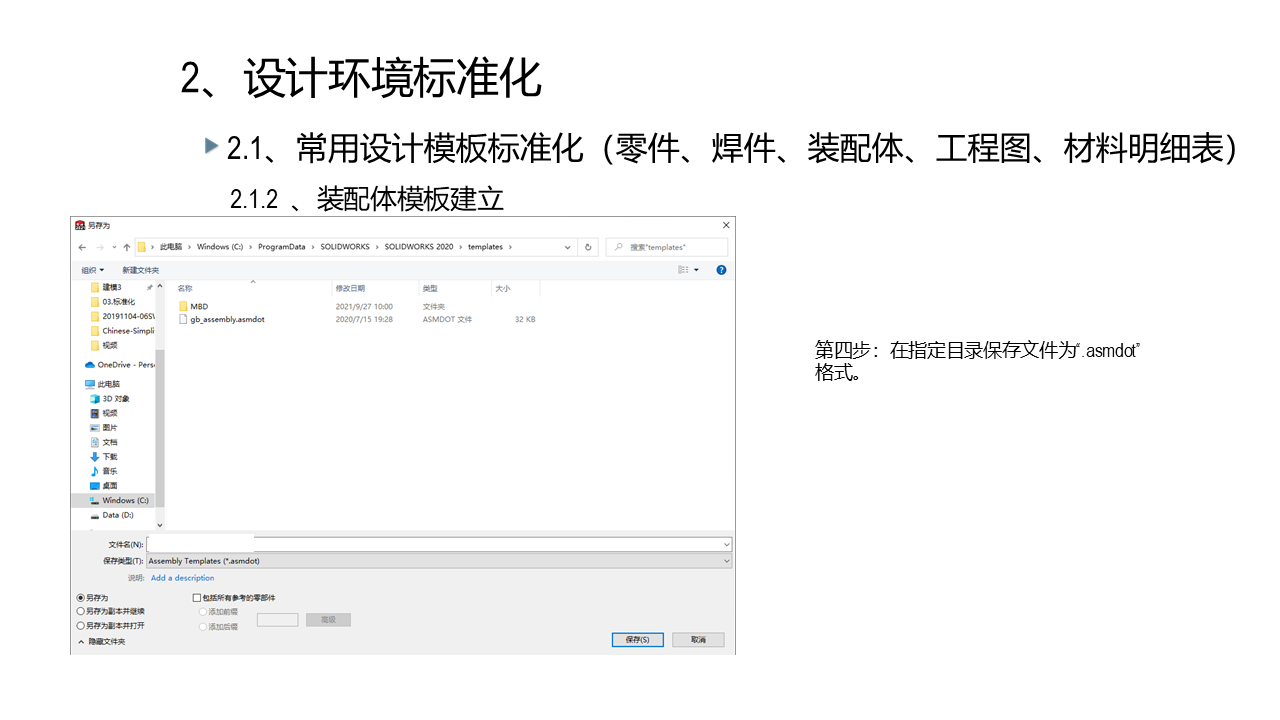The image size is (1280, 720).
Task: Choose 另存为副本并继续 option
Action: click(81, 611)
